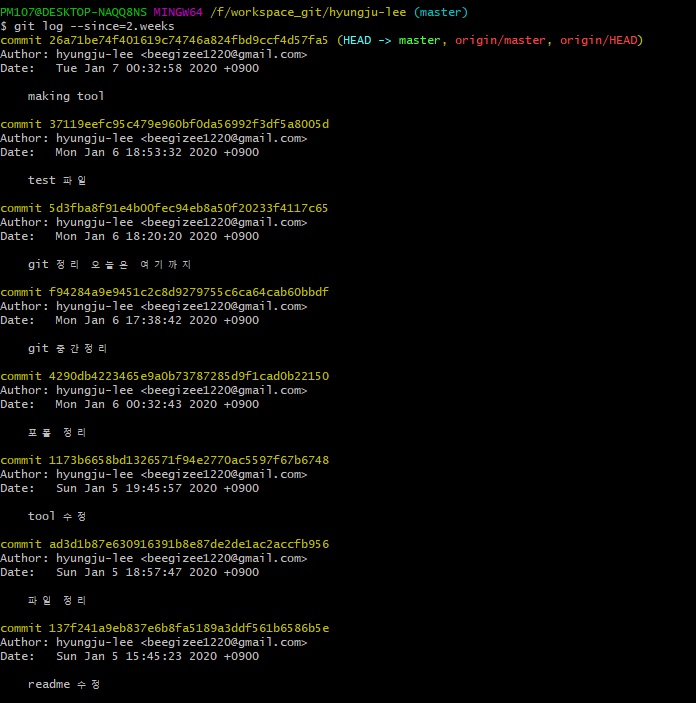
Task: Click the "making tool" commit message
Action: [66, 96]
